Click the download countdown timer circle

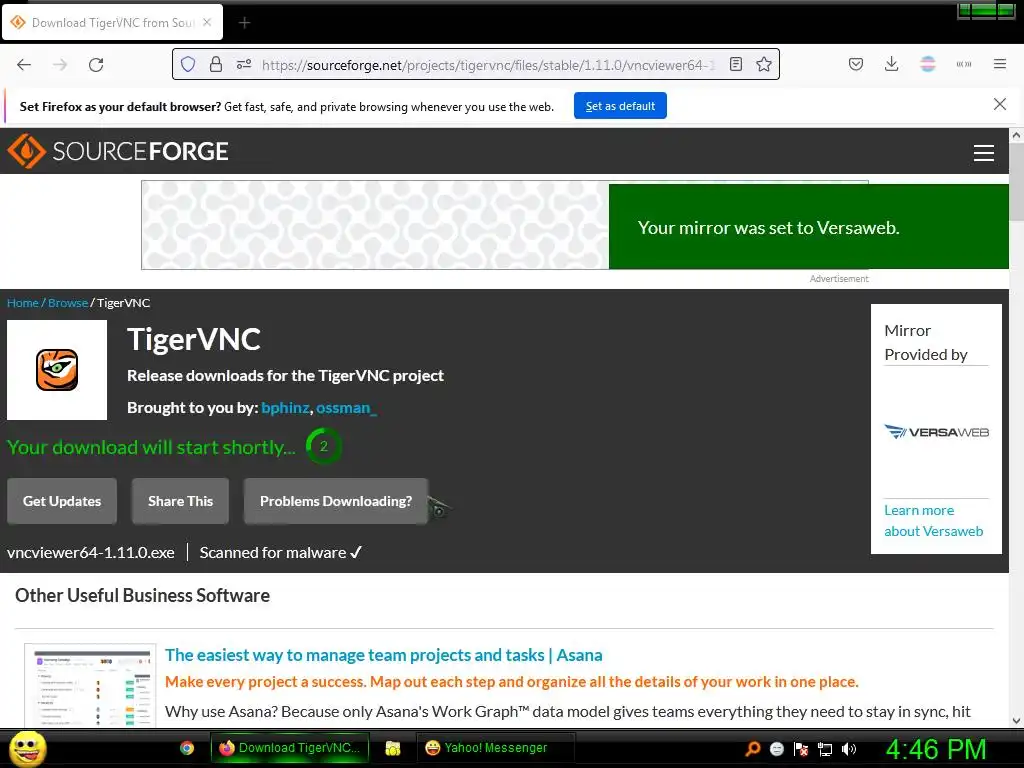[x=323, y=446]
